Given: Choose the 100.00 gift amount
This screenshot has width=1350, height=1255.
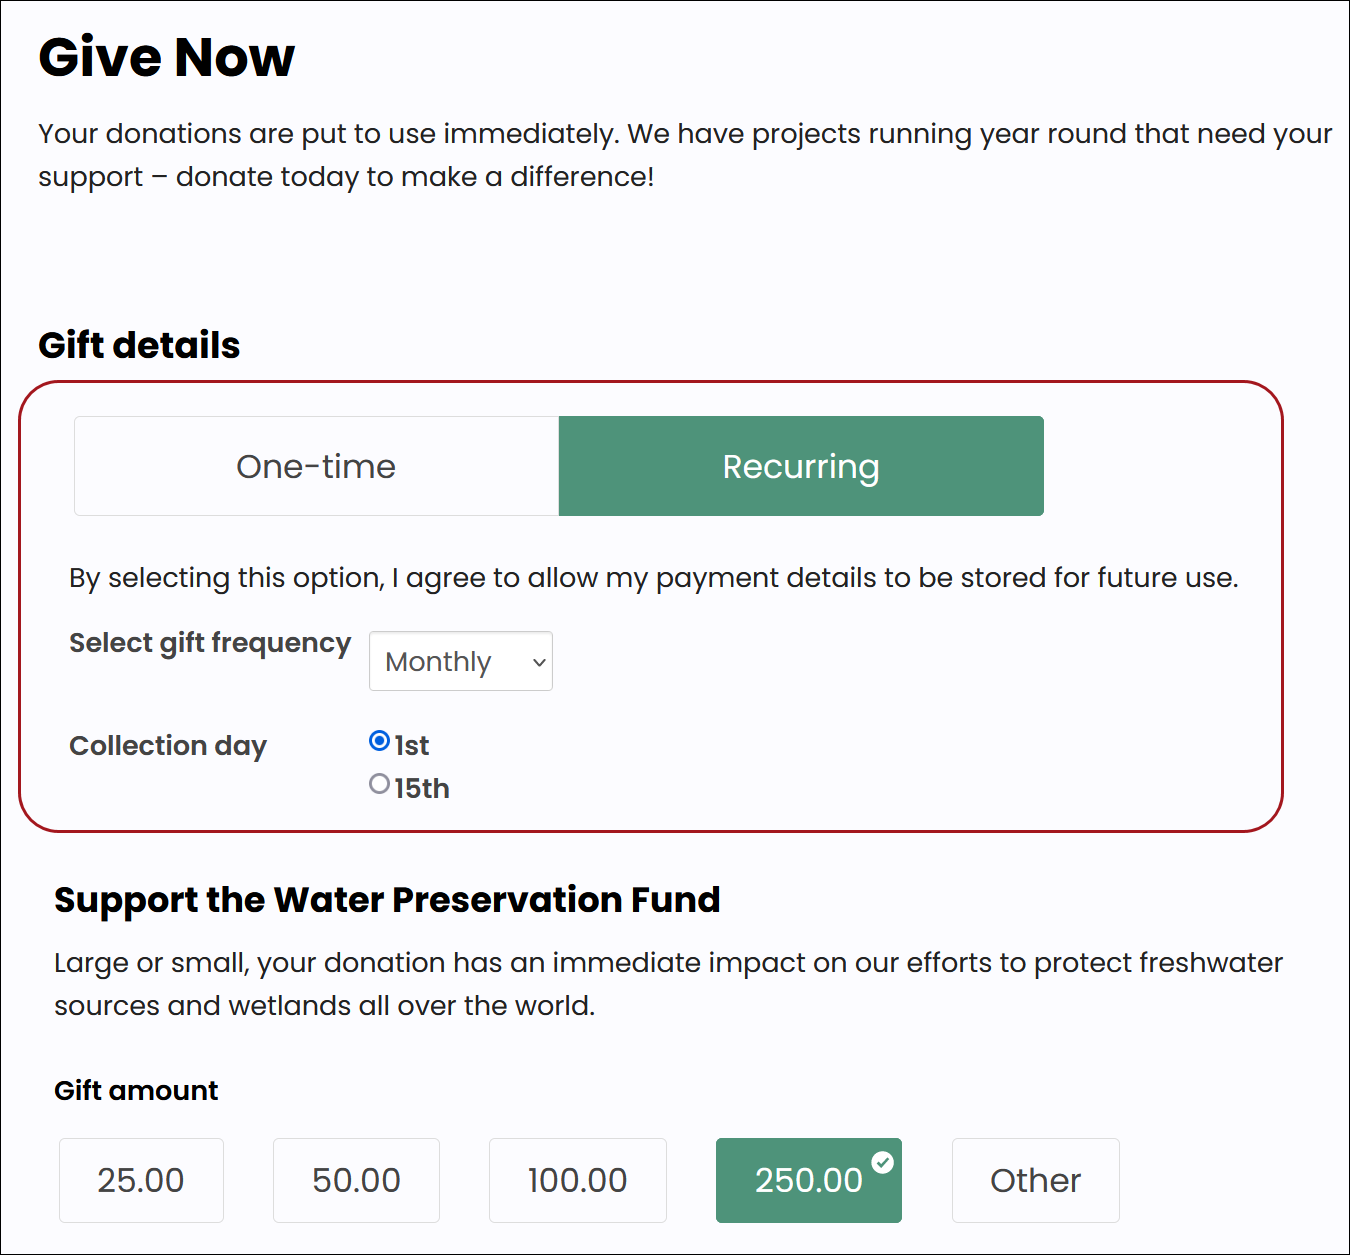Looking at the screenshot, I should (x=577, y=1180).
